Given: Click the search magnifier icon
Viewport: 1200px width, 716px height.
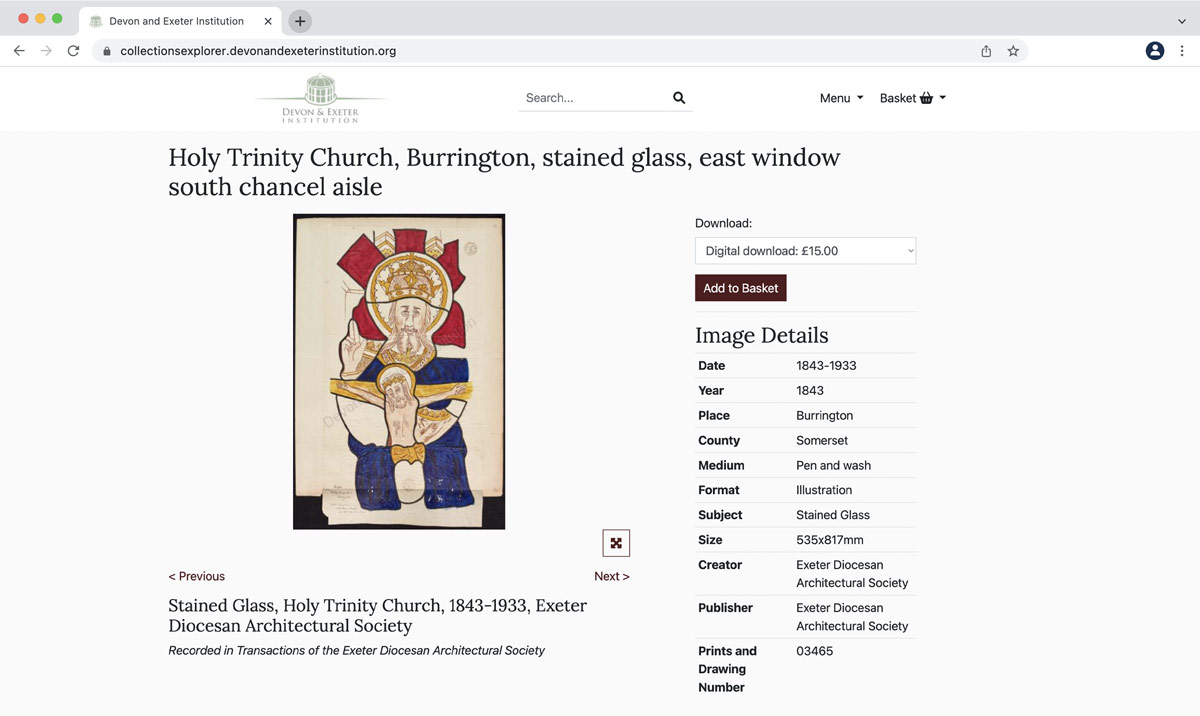Looking at the screenshot, I should click(x=679, y=98).
